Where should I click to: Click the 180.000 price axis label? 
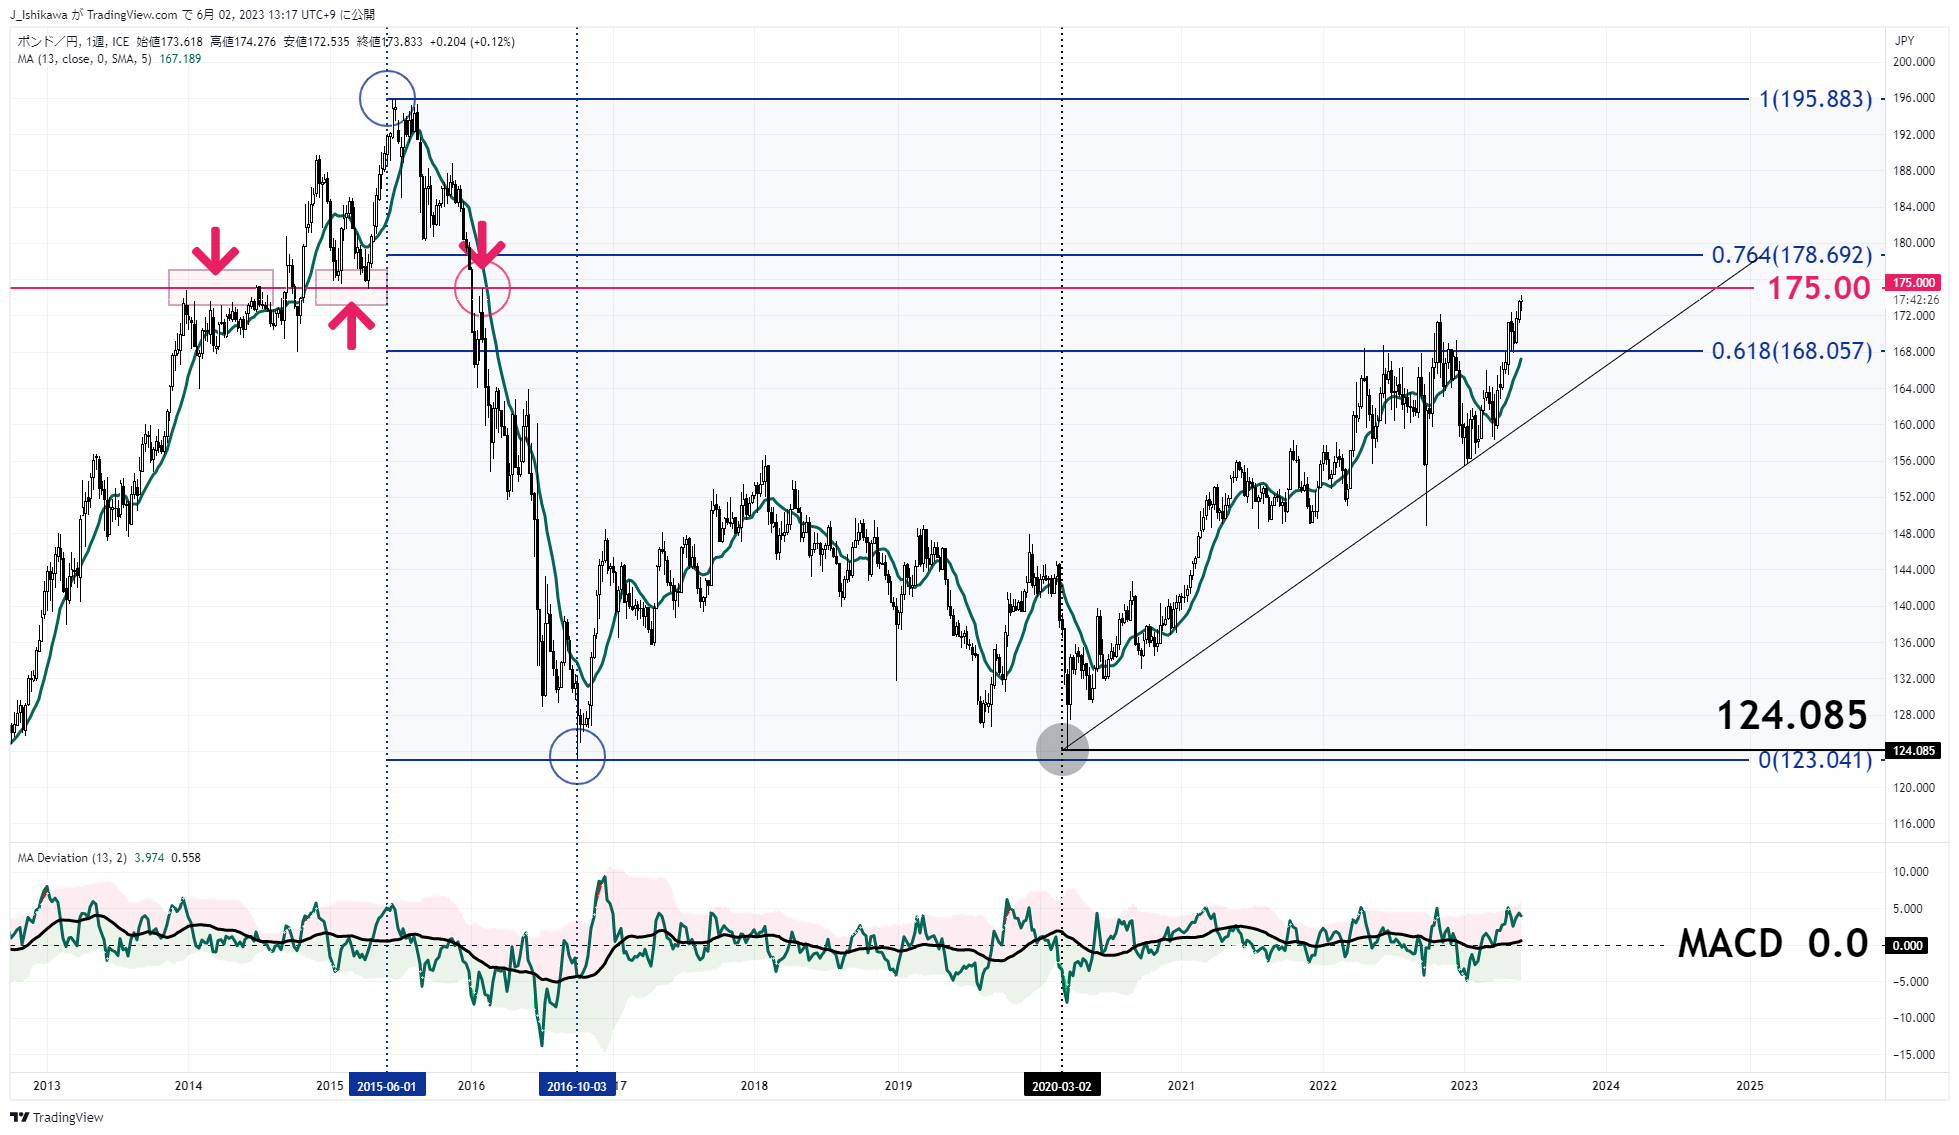[1914, 243]
